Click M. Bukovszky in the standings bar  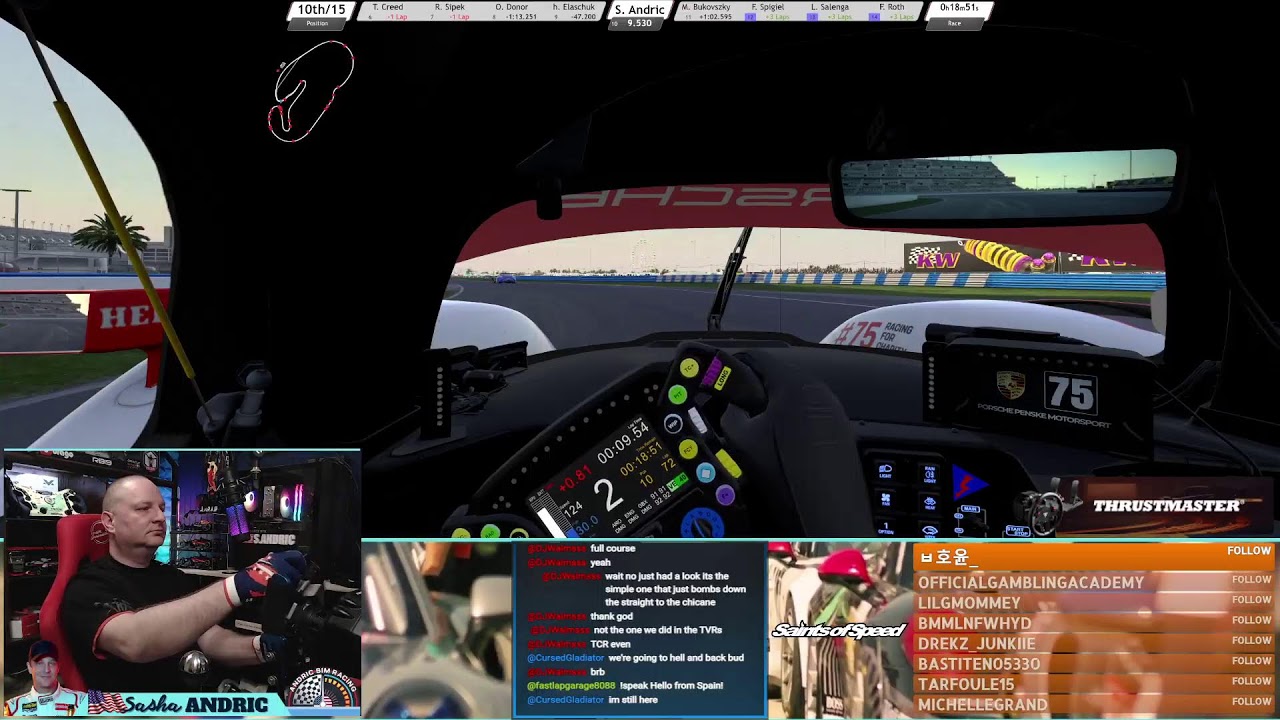tap(705, 12)
